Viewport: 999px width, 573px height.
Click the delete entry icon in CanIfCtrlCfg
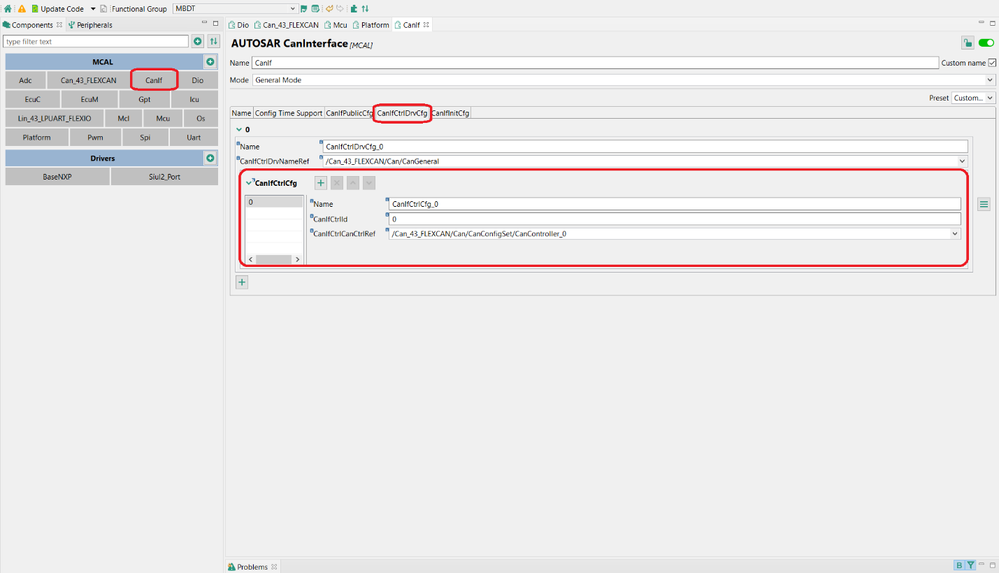click(337, 183)
